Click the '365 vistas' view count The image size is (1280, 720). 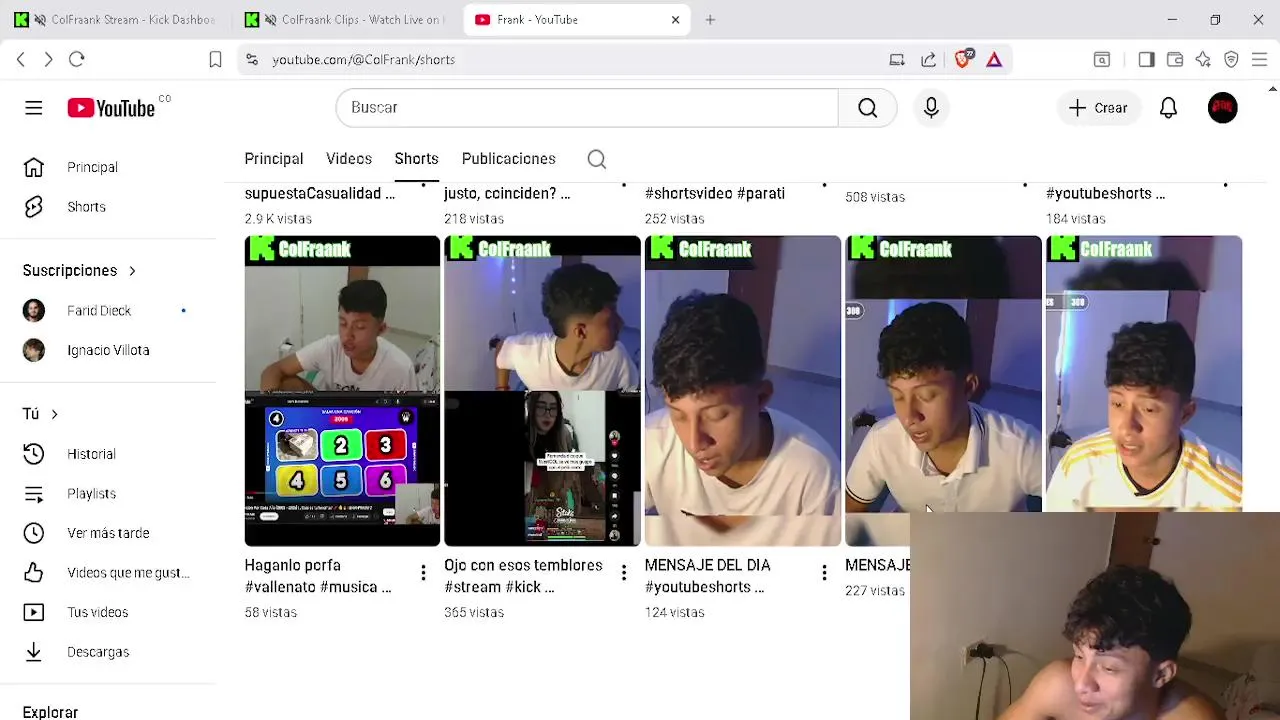coord(474,612)
